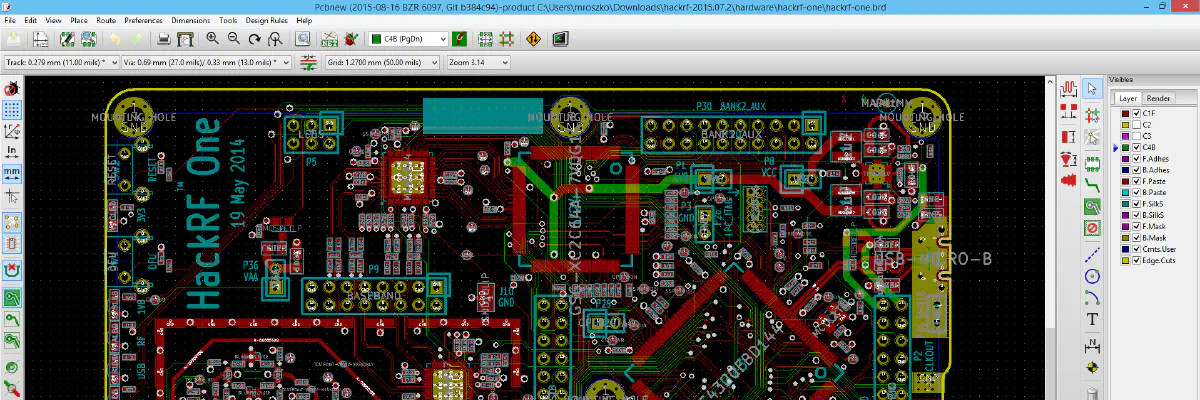Click the Zoom to fit icon

pos(276,39)
